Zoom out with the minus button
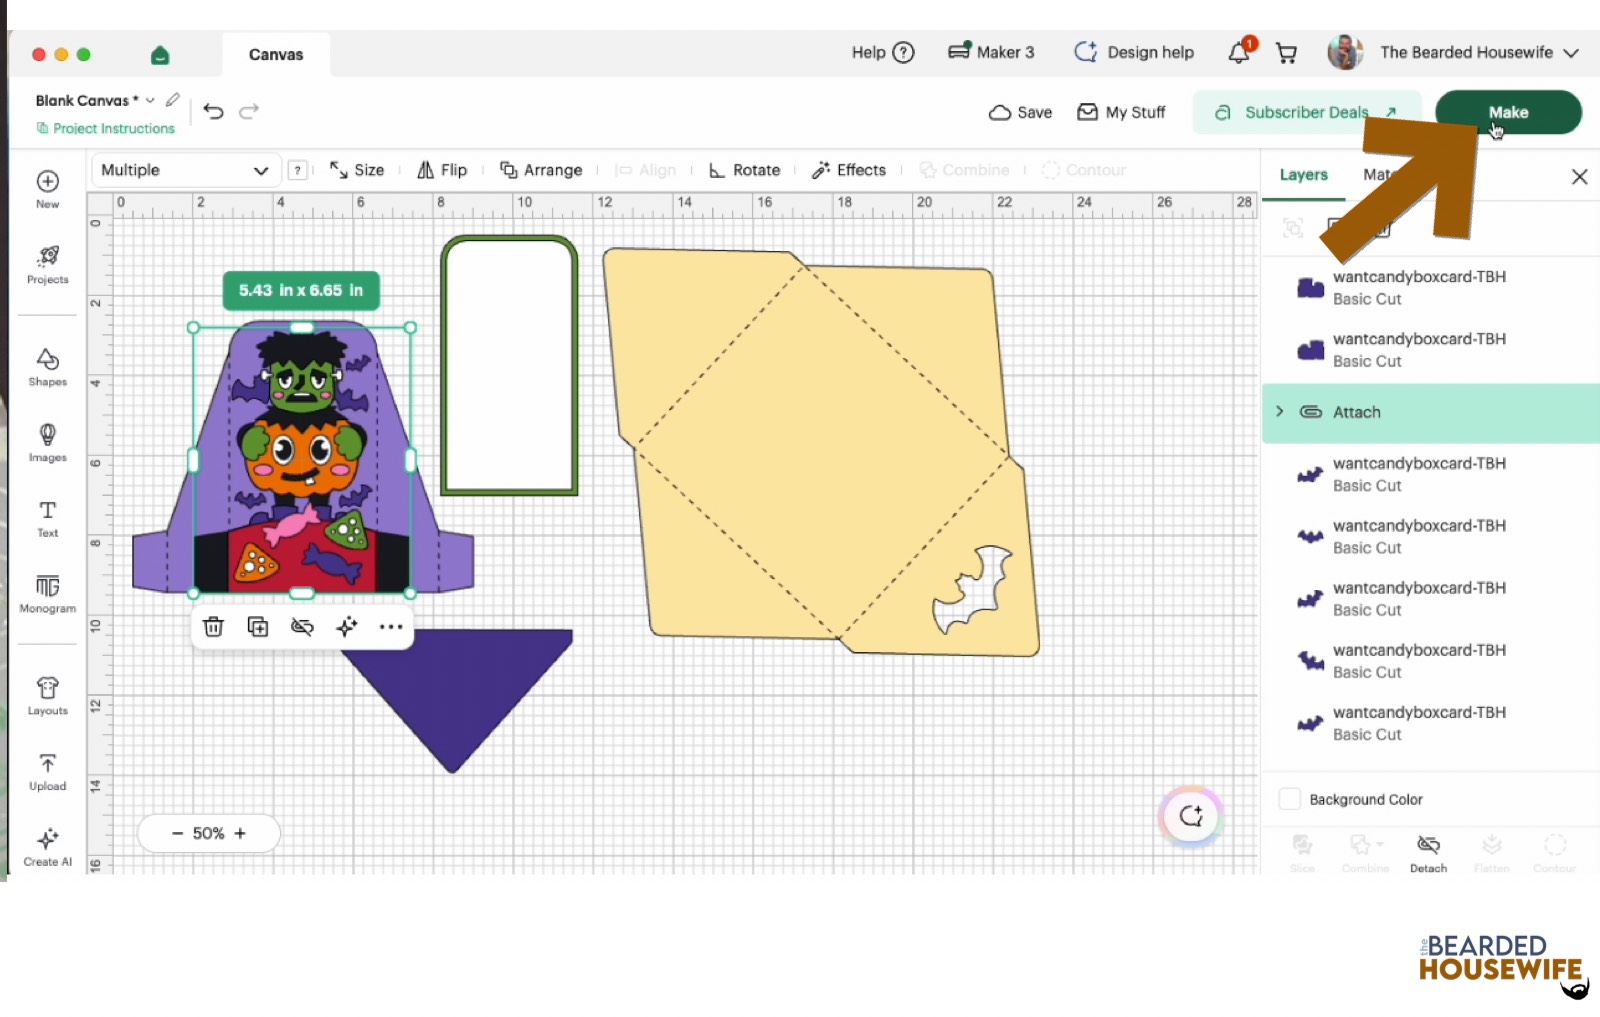1600x1017 pixels. click(x=177, y=833)
